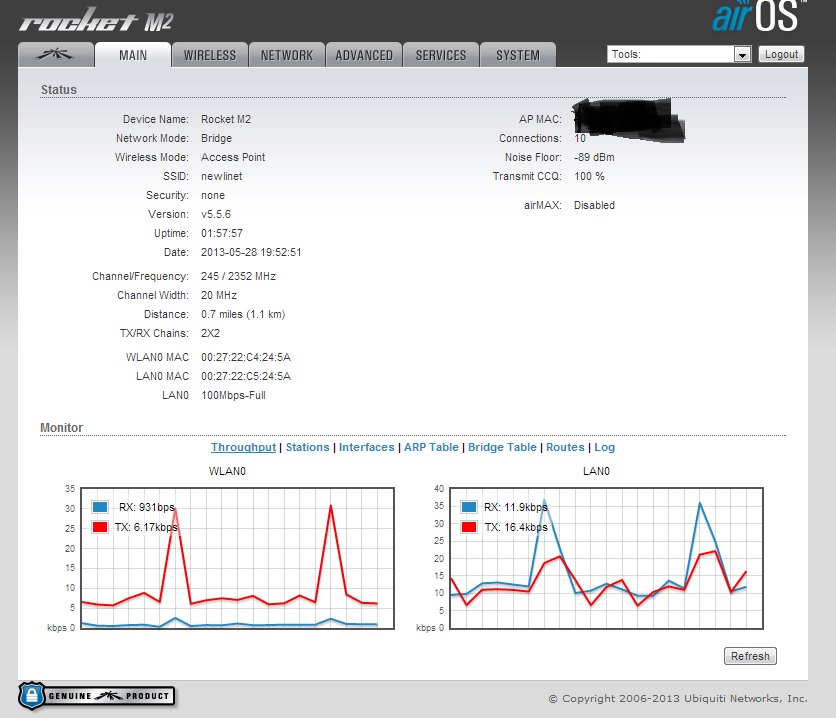836x718 pixels.
Task: Click the LAN0 MAC address 00:27:22:C5:24:5A
Action: point(246,376)
